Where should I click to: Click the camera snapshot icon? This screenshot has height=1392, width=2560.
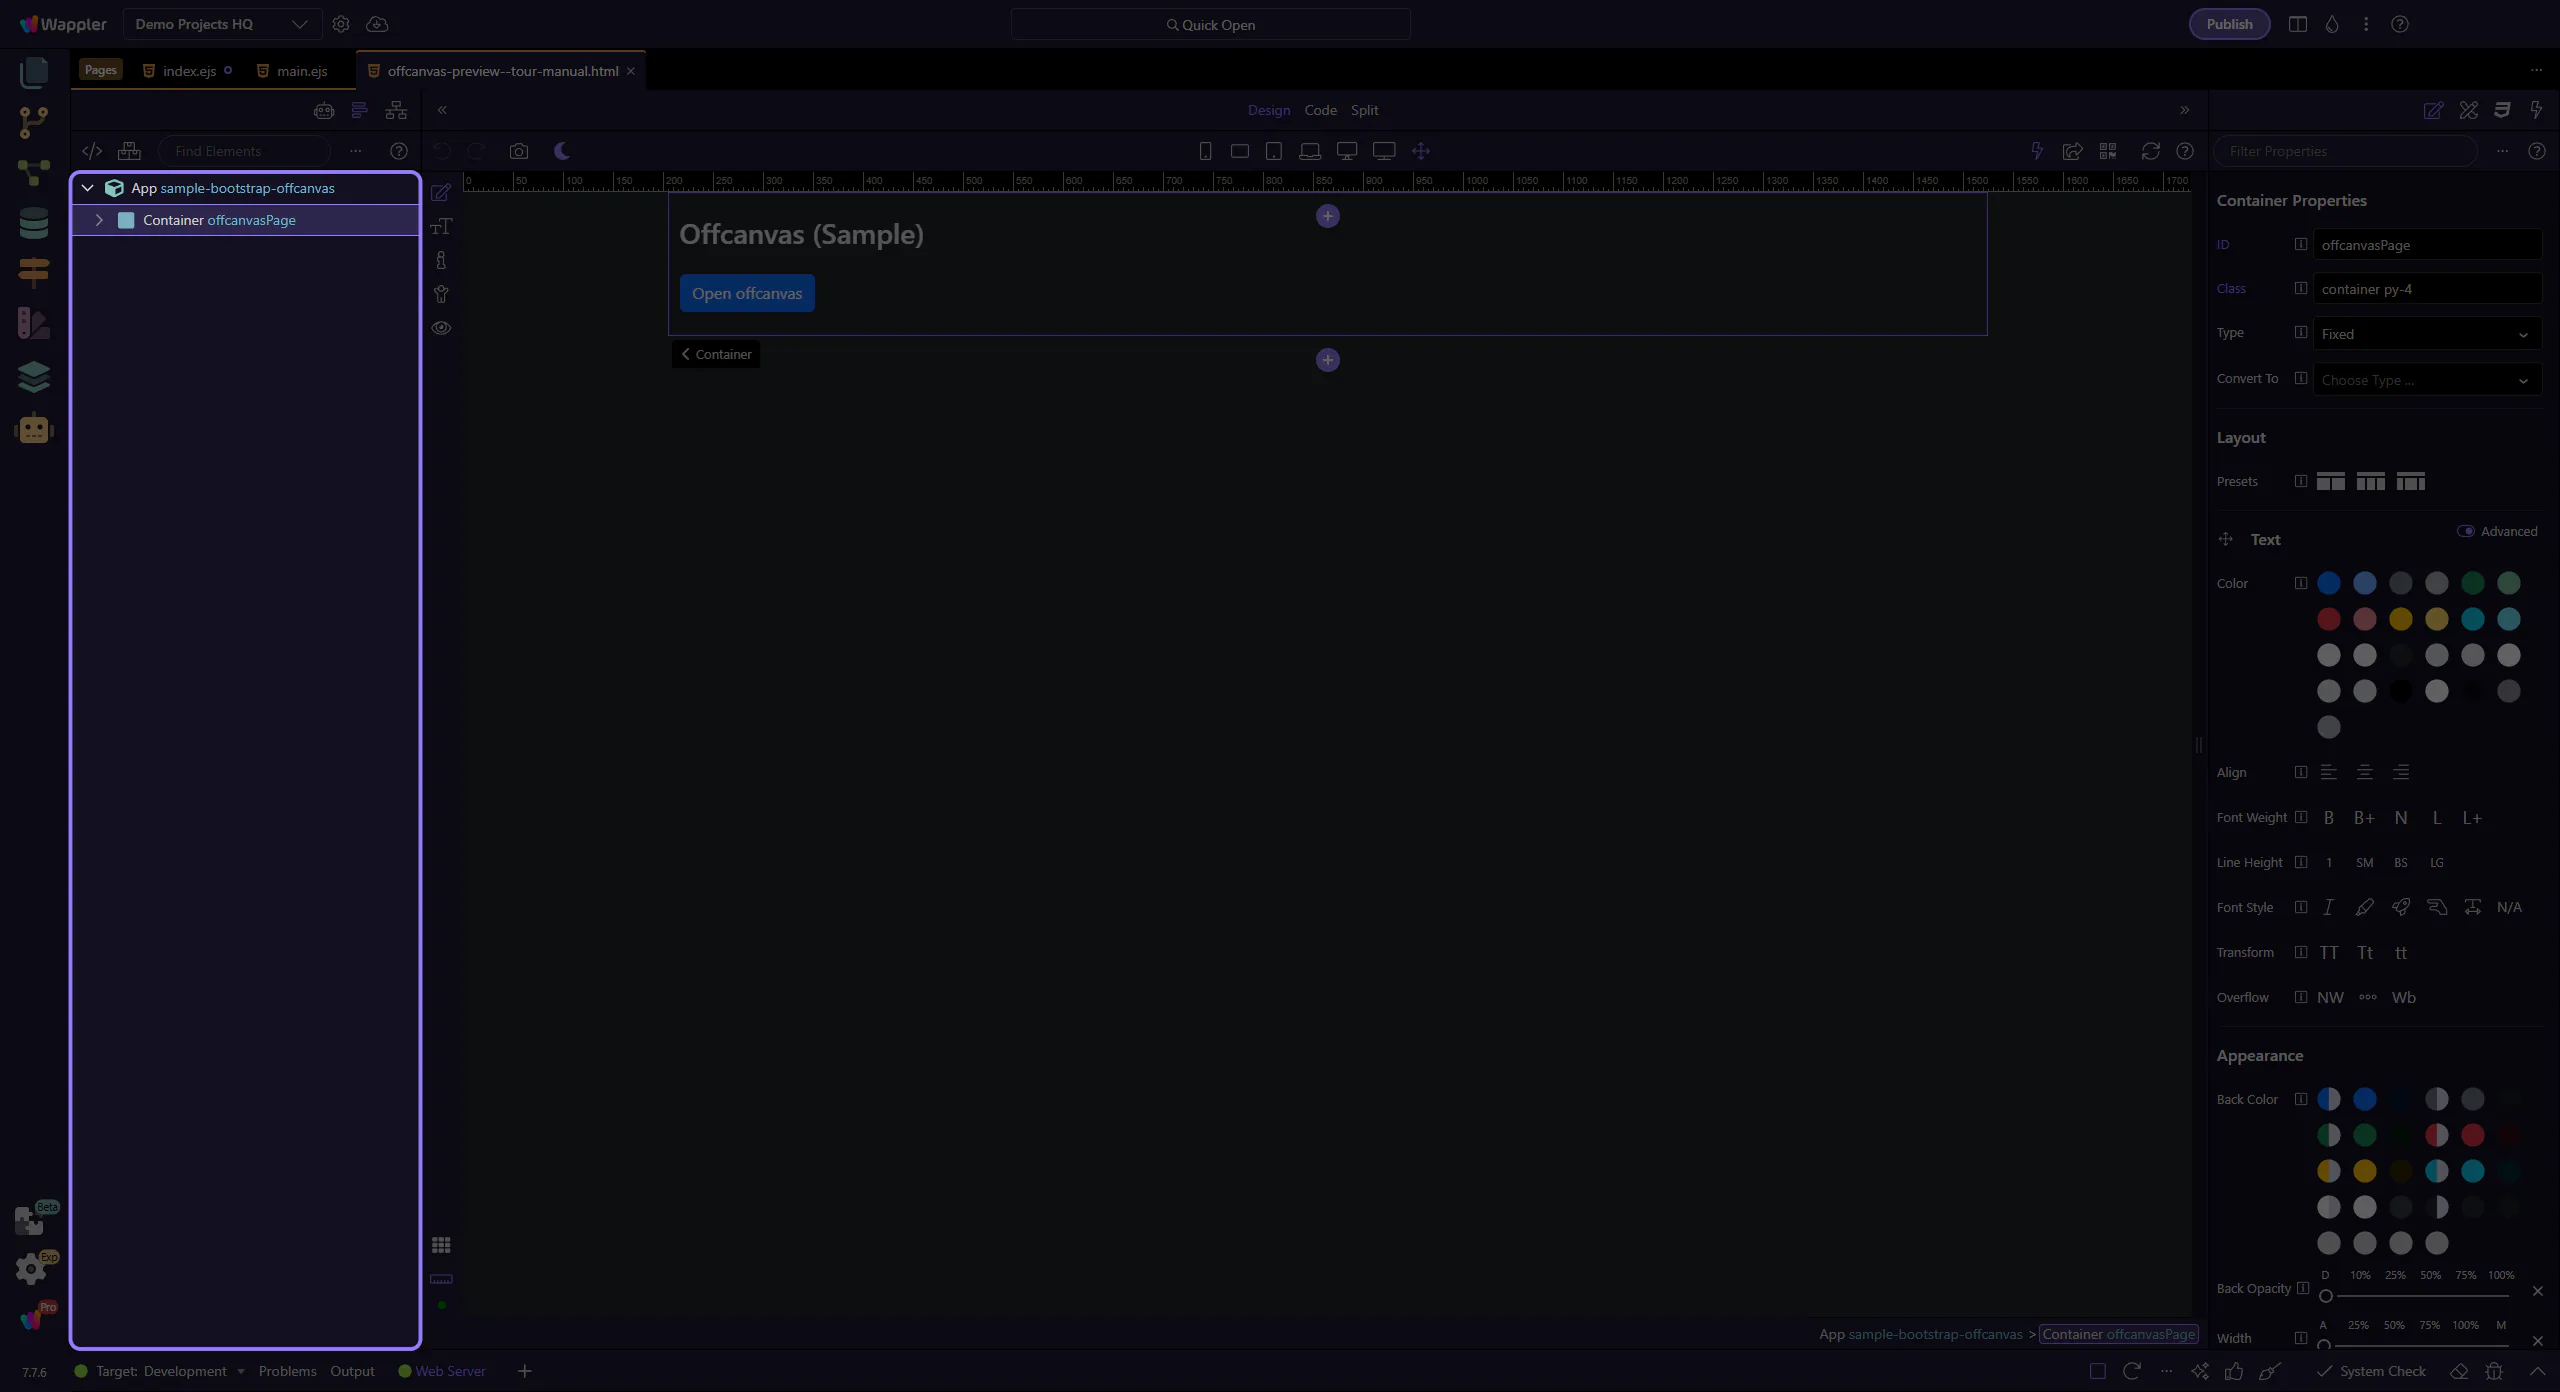pos(518,151)
